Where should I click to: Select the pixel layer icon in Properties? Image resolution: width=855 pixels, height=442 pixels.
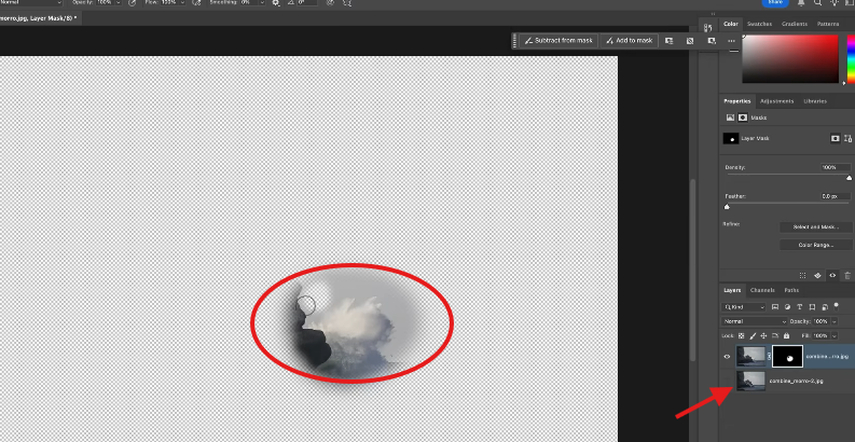point(730,118)
